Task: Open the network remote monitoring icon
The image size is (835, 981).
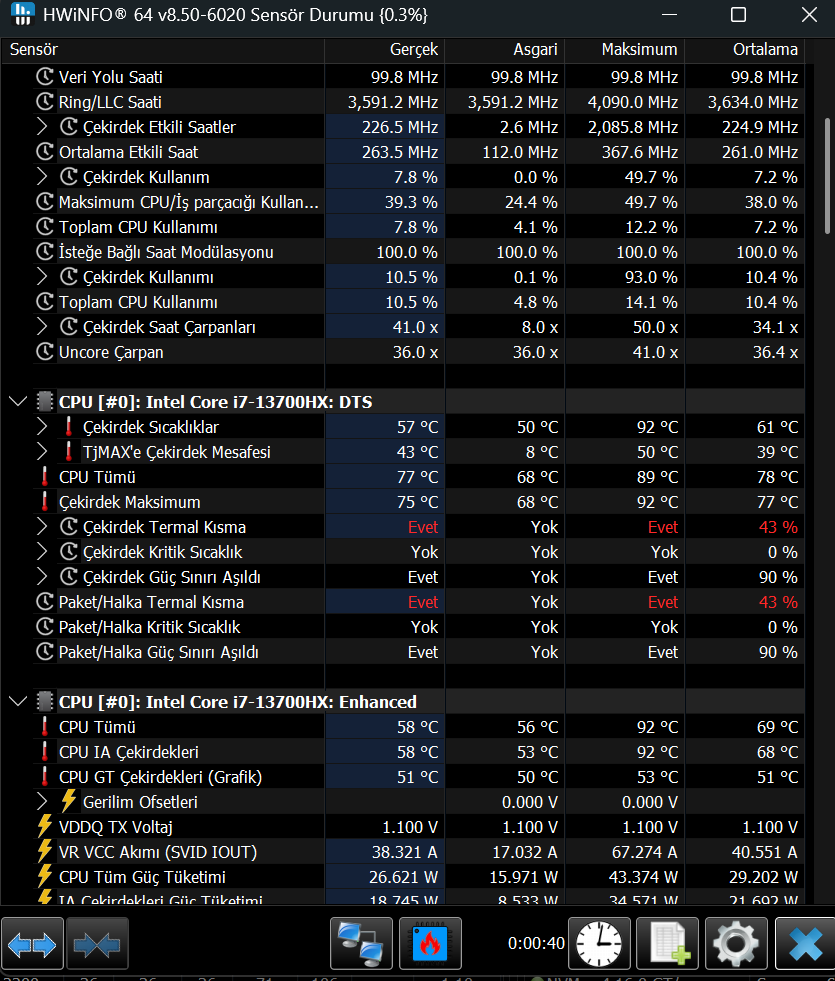Action: [361, 943]
